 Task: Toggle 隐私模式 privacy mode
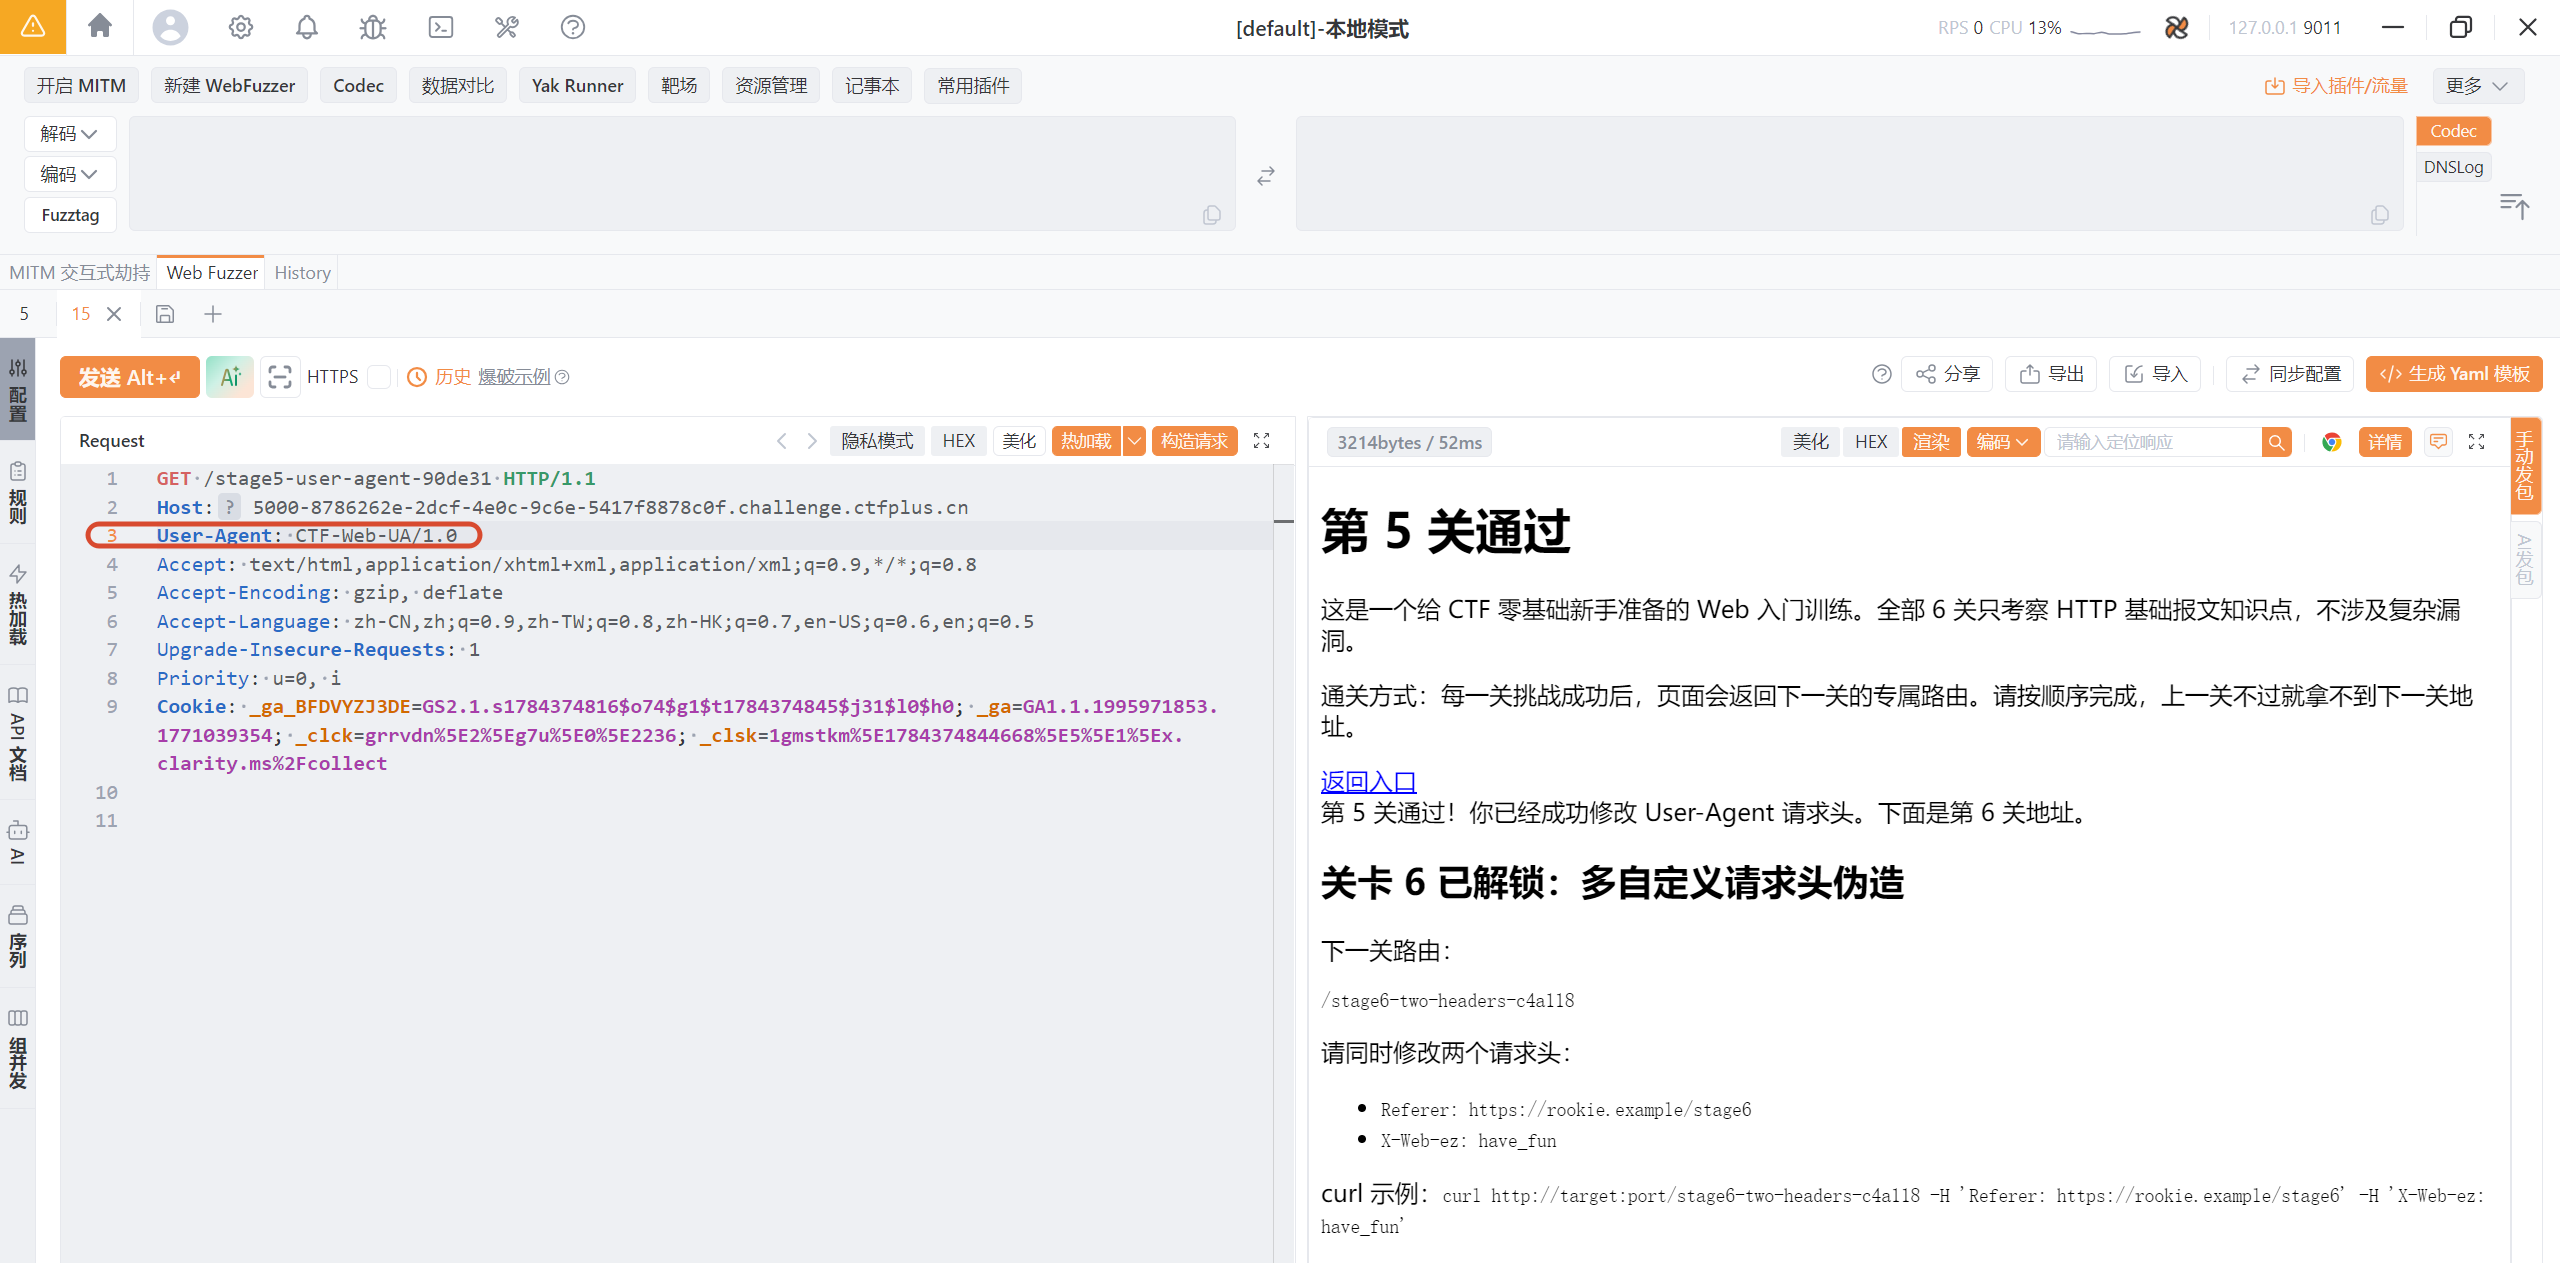click(x=877, y=441)
